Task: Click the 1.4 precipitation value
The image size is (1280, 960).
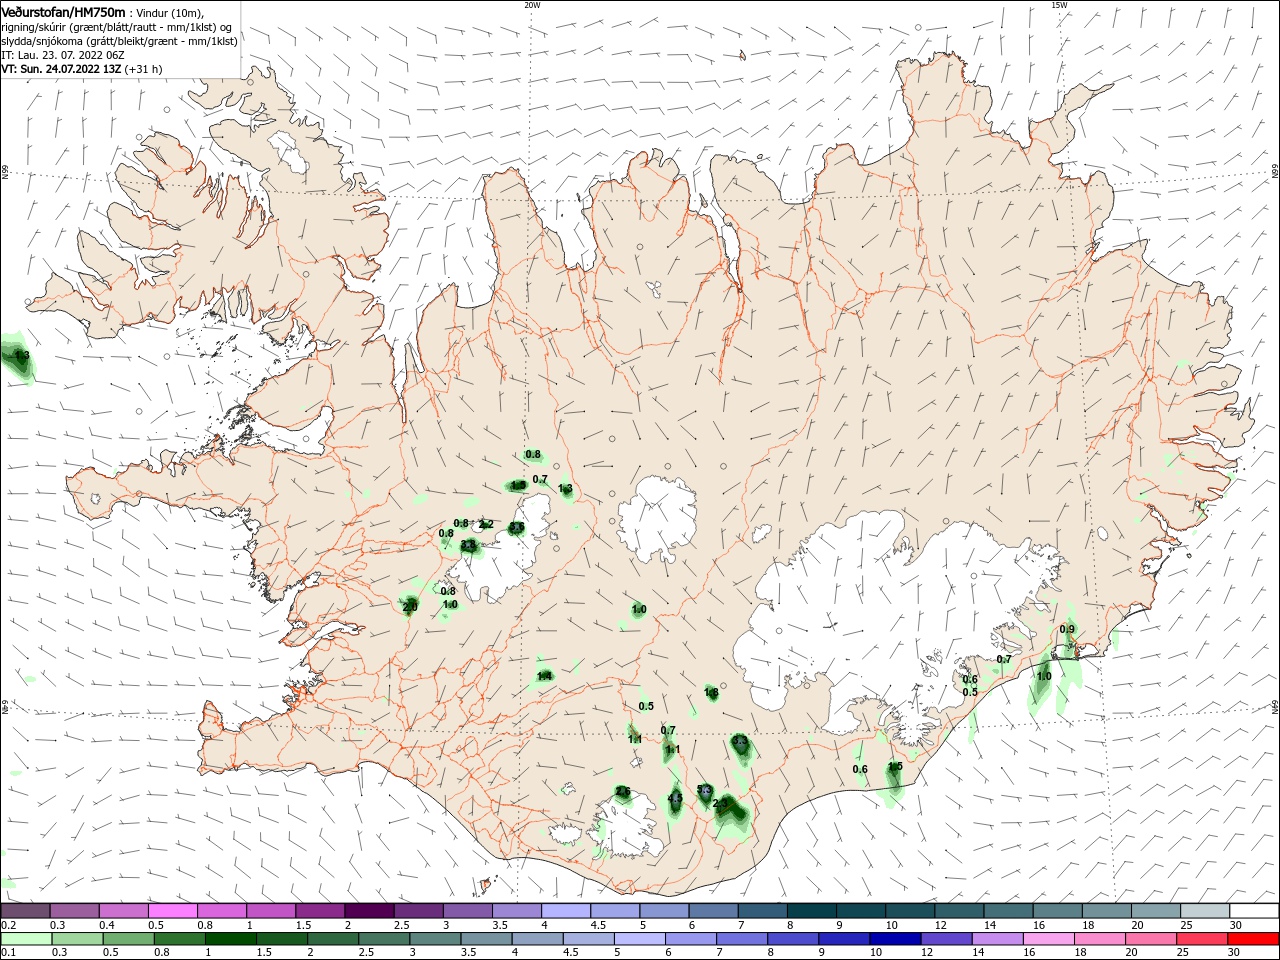Action: [x=544, y=677]
